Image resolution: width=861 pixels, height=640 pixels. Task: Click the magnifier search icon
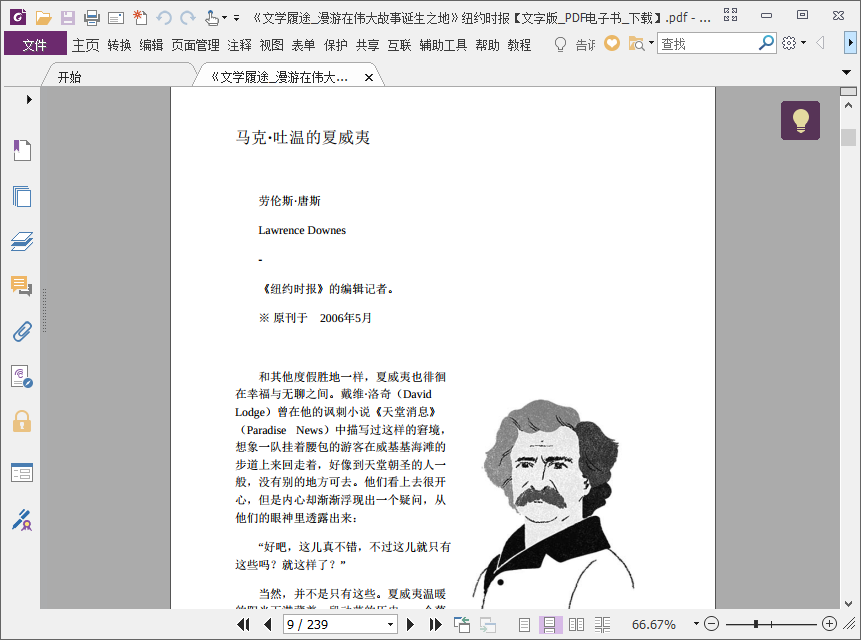click(x=766, y=43)
